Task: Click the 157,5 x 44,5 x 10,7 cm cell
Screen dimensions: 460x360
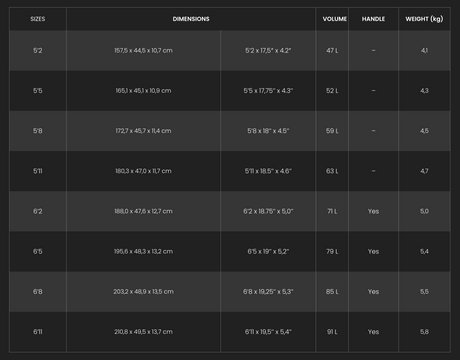Action: coord(143,51)
